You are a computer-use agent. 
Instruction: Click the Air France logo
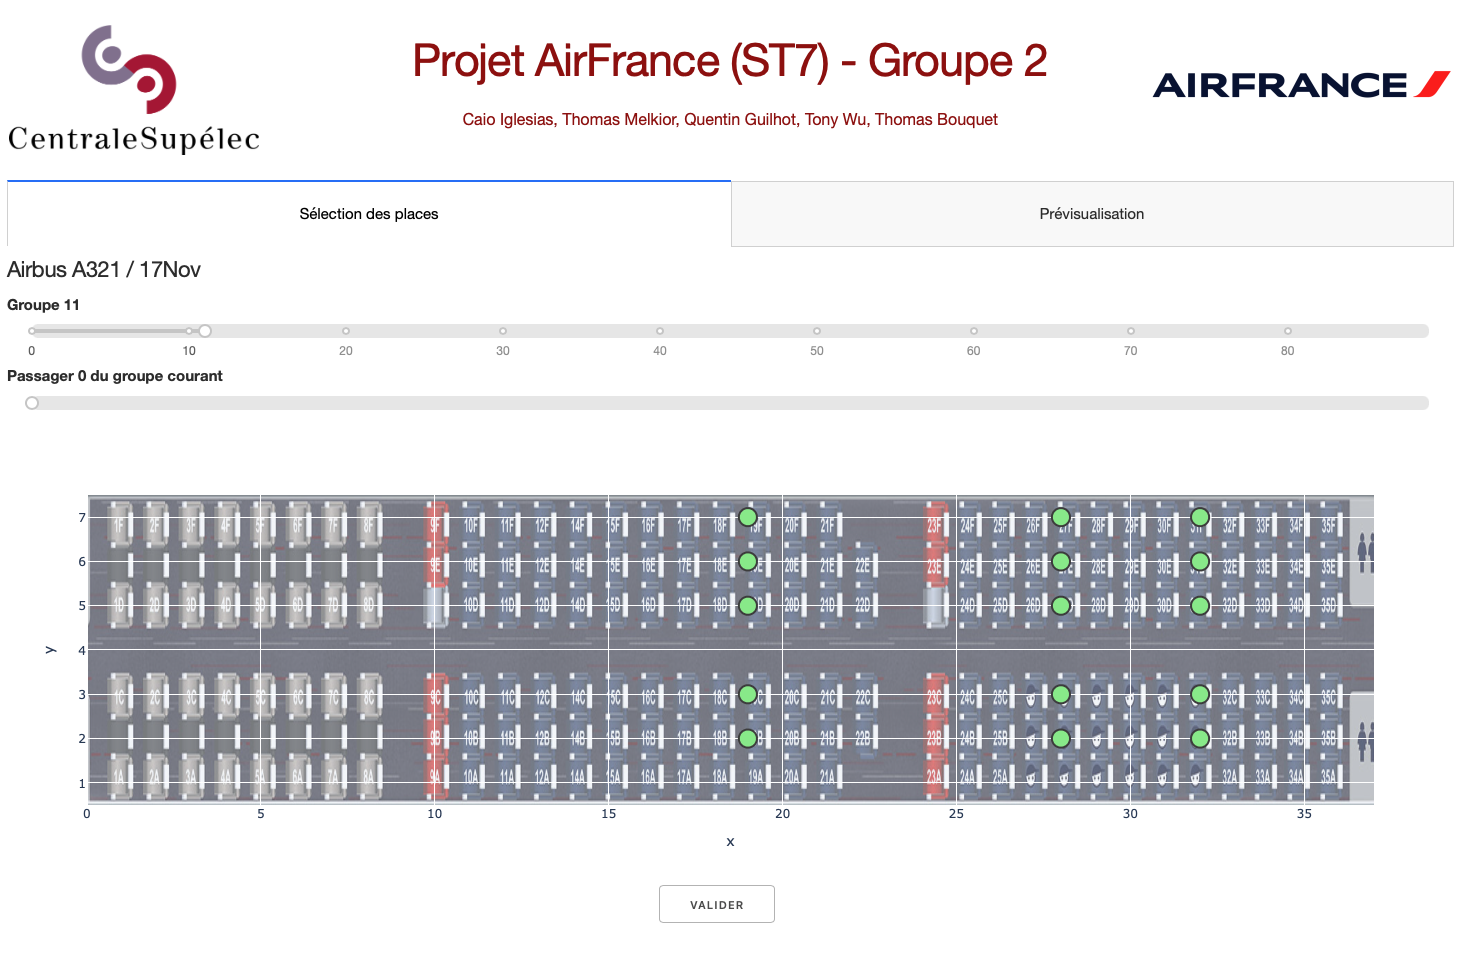pyautogui.click(x=1302, y=85)
